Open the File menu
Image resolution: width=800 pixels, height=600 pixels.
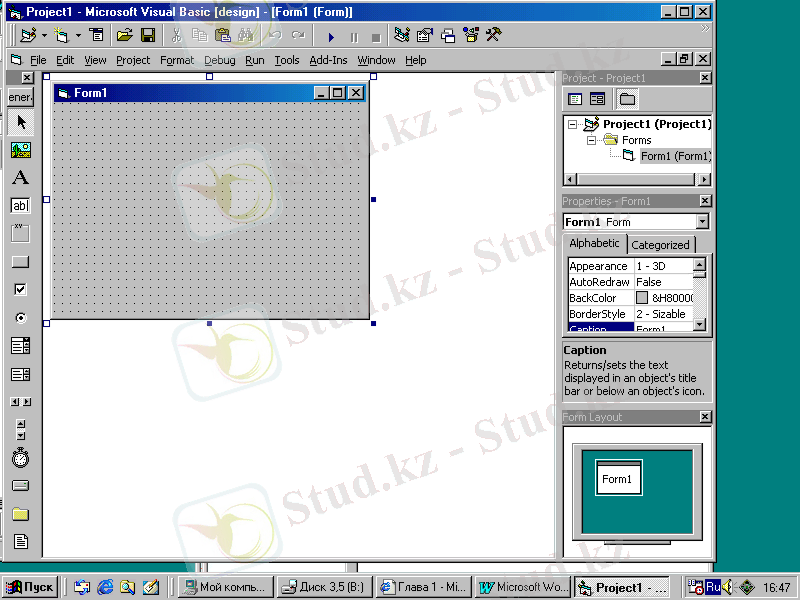pos(38,60)
